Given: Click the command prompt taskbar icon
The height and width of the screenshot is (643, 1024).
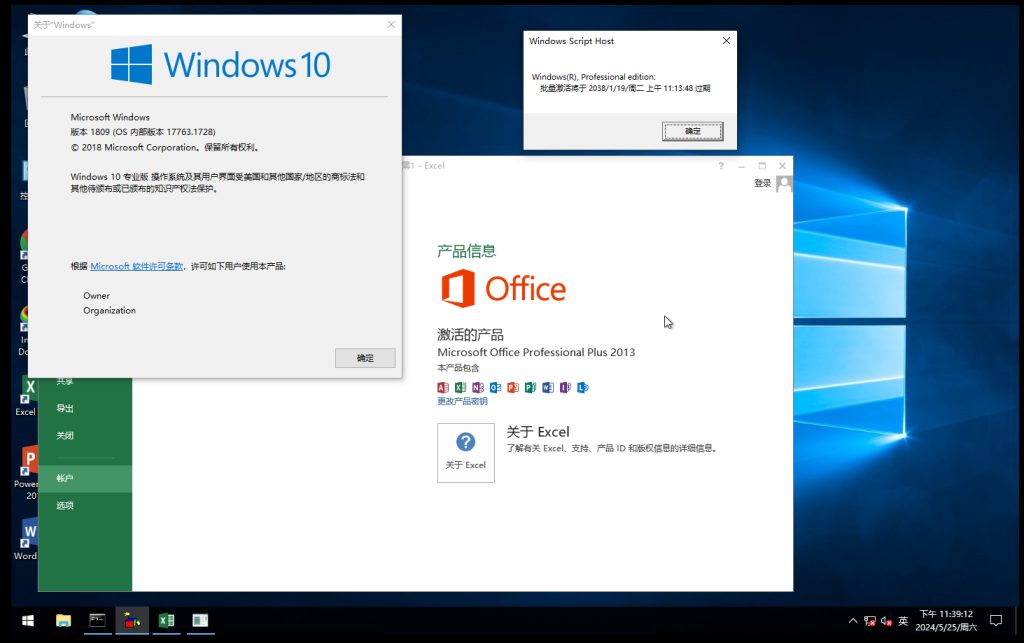Looking at the screenshot, I should point(97,621).
